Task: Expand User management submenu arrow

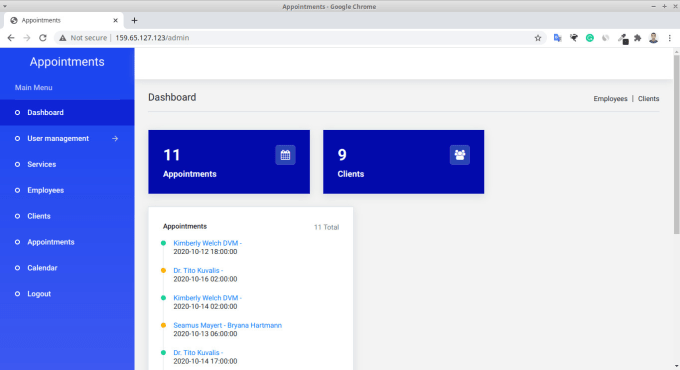Action: point(115,138)
